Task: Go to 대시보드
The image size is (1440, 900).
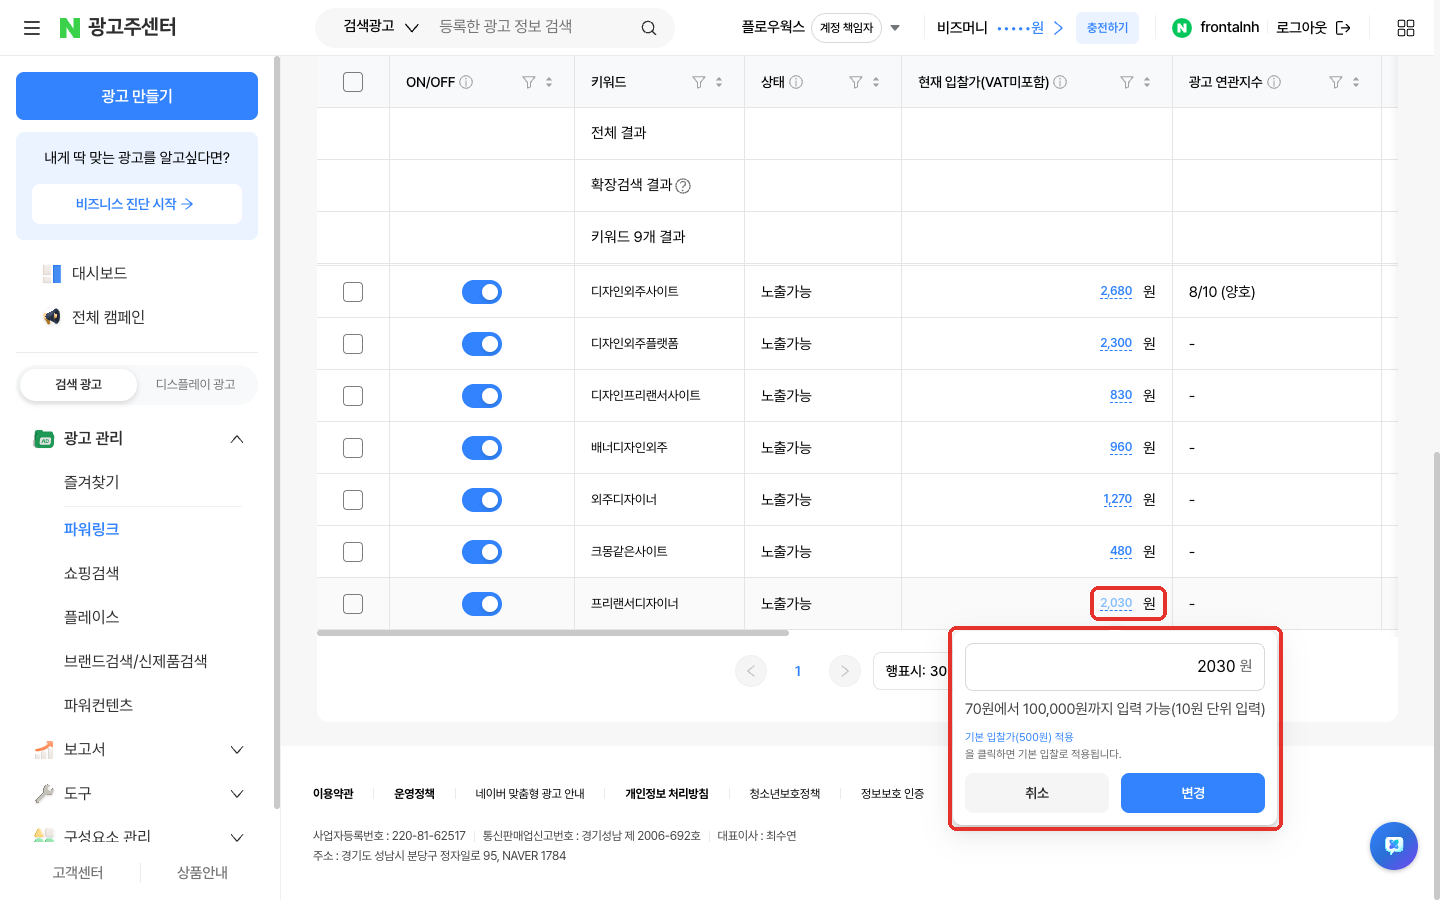Action: pyautogui.click(x=99, y=273)
